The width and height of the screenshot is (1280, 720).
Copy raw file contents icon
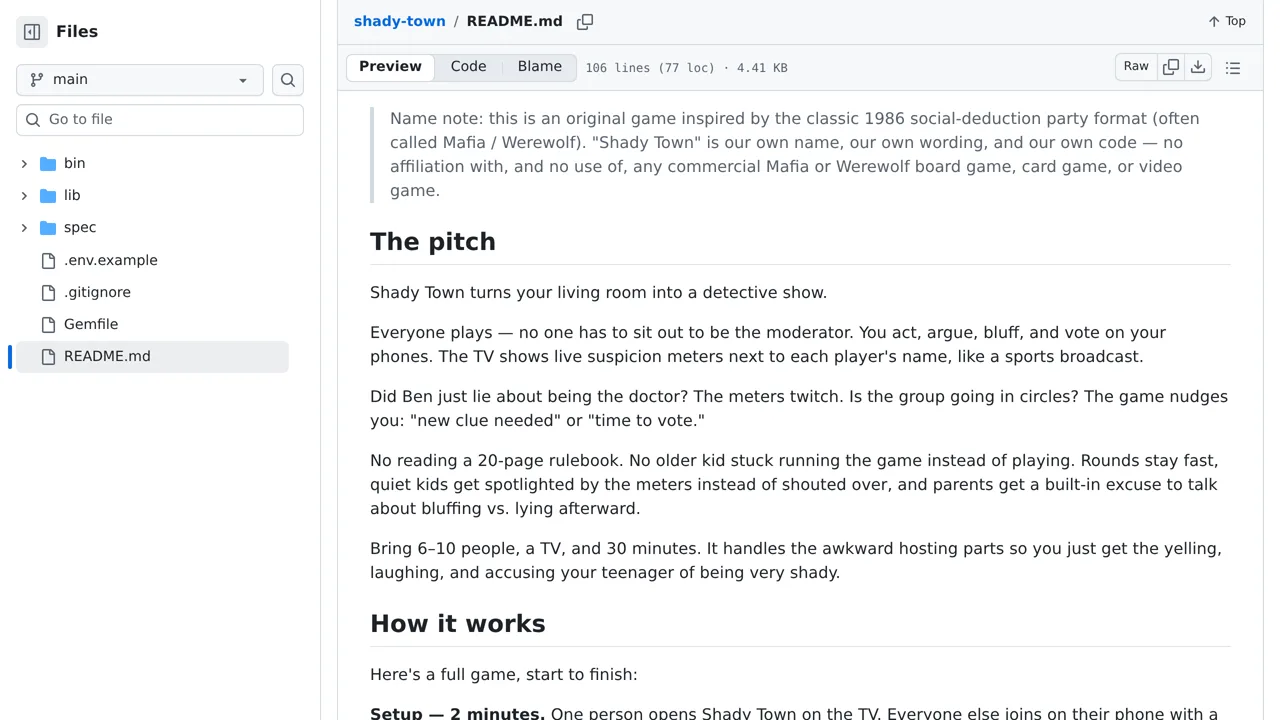[x=1171, y=67]
